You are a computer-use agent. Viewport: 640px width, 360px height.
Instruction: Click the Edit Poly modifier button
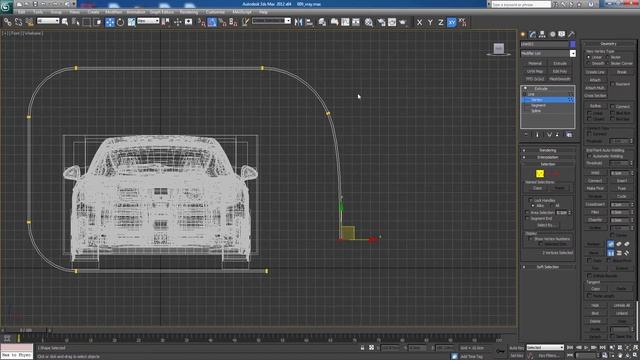[x=560, y=71]
